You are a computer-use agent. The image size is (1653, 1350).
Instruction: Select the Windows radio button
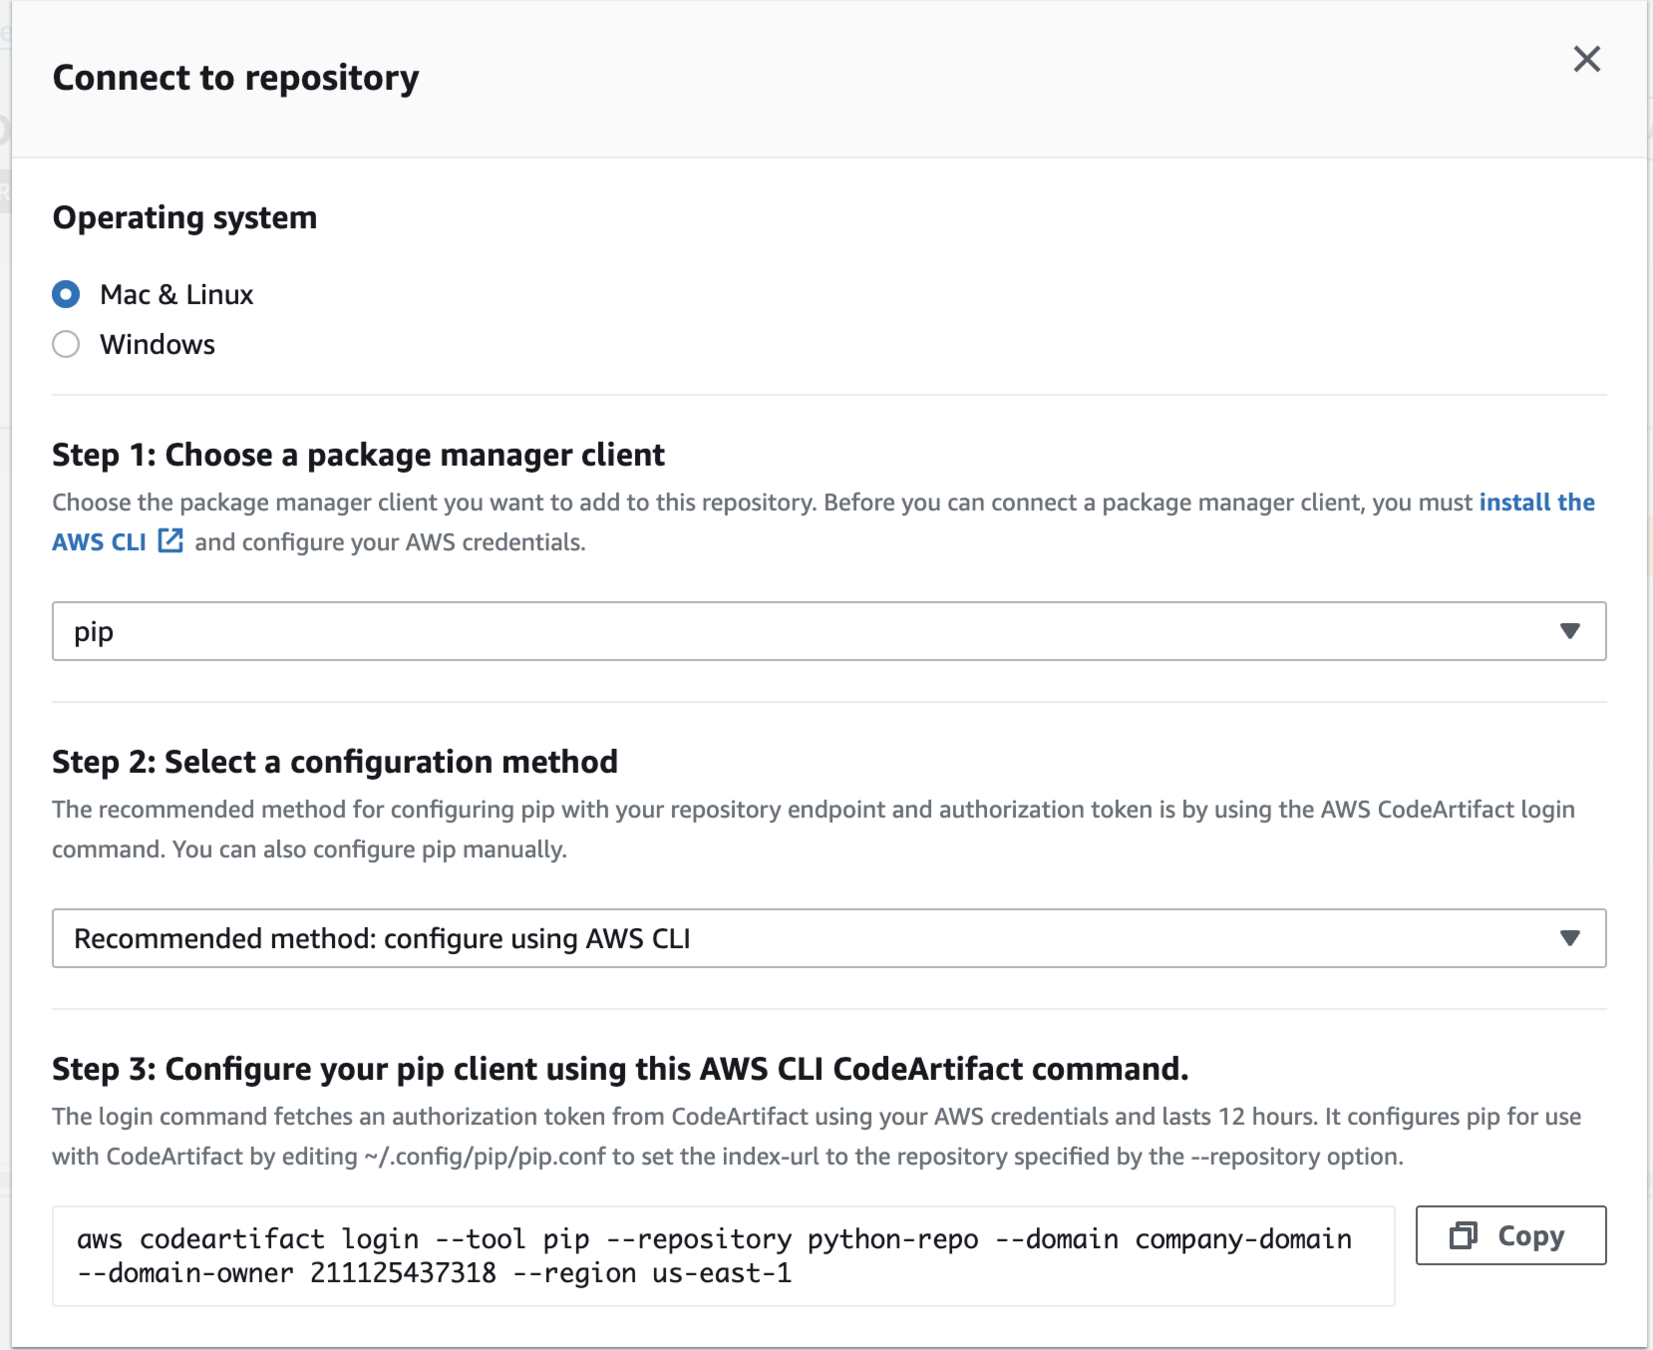[66, 344]
